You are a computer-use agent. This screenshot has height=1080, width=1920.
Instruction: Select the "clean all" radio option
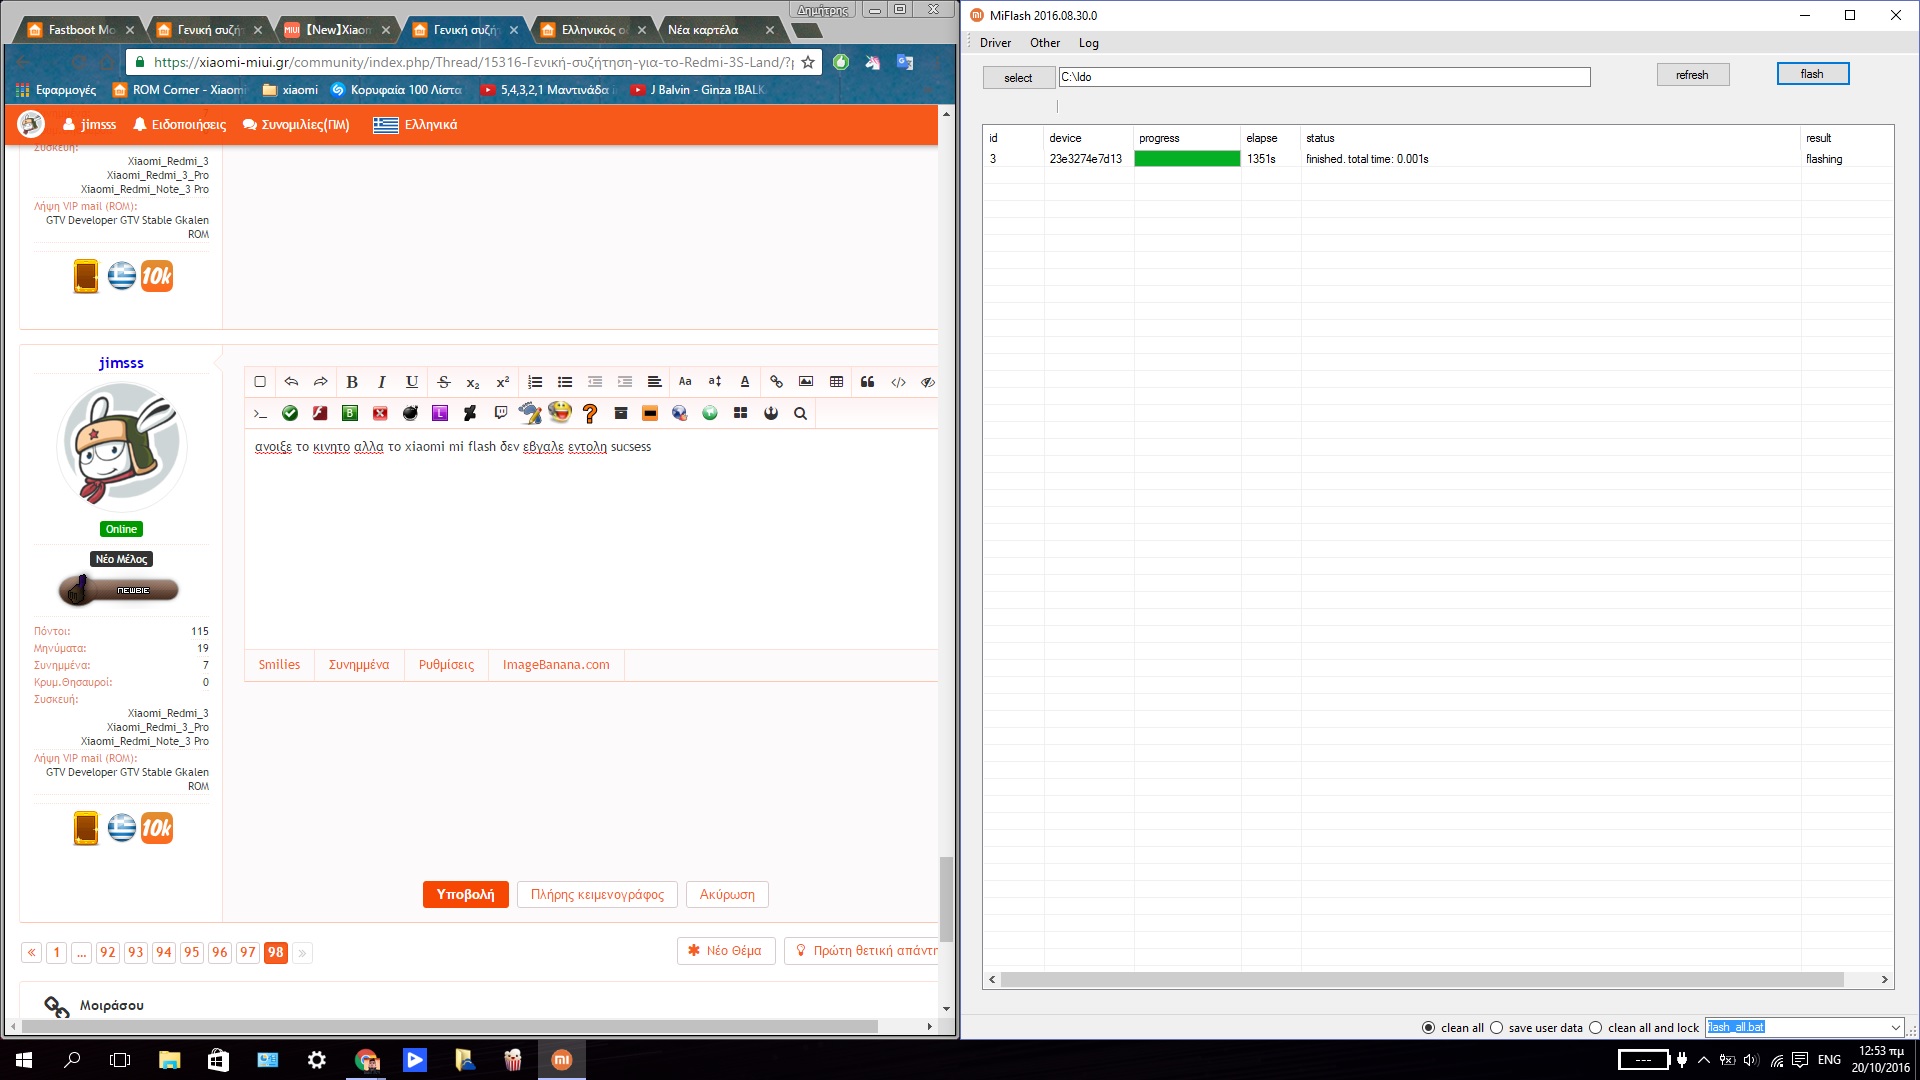(1428, 1028)
